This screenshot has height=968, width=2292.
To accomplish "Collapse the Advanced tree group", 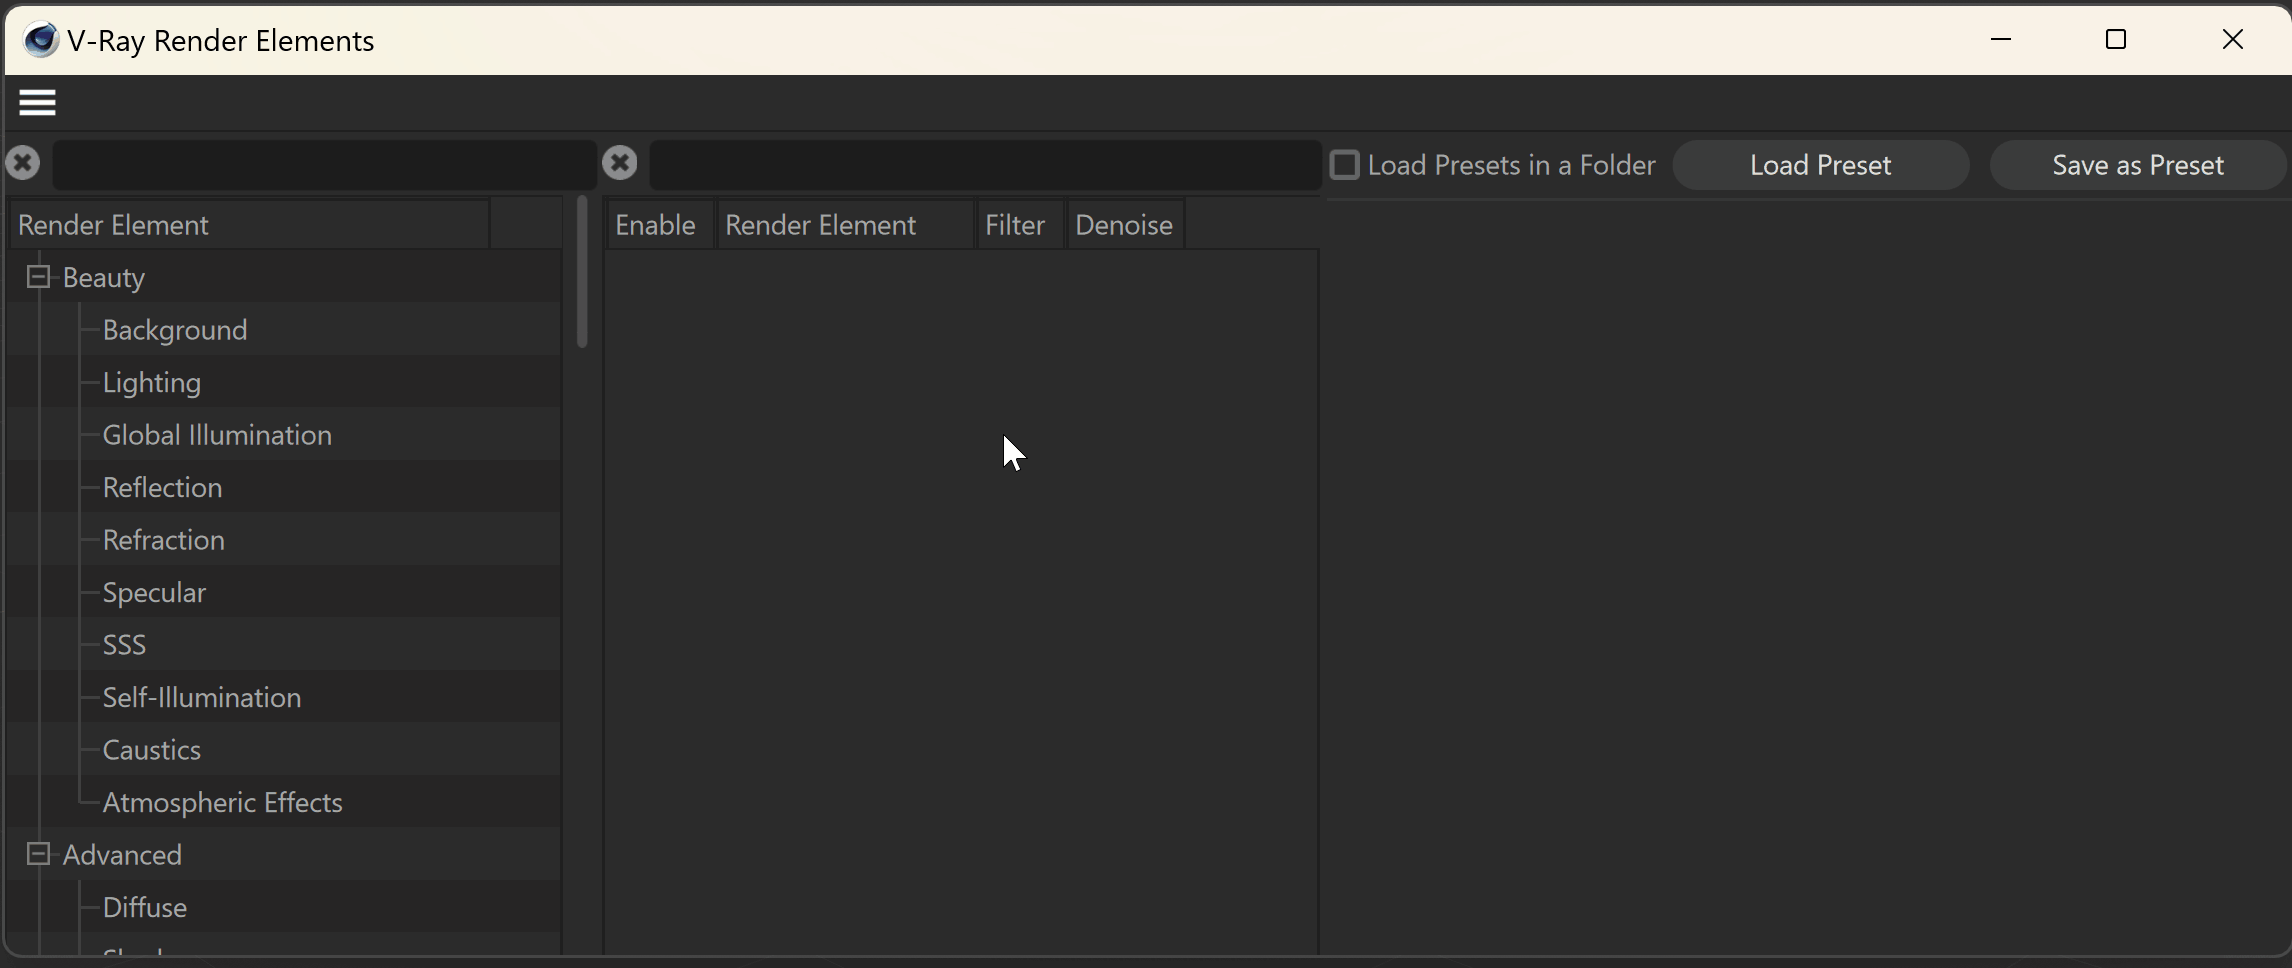I will tap(38, 854).
